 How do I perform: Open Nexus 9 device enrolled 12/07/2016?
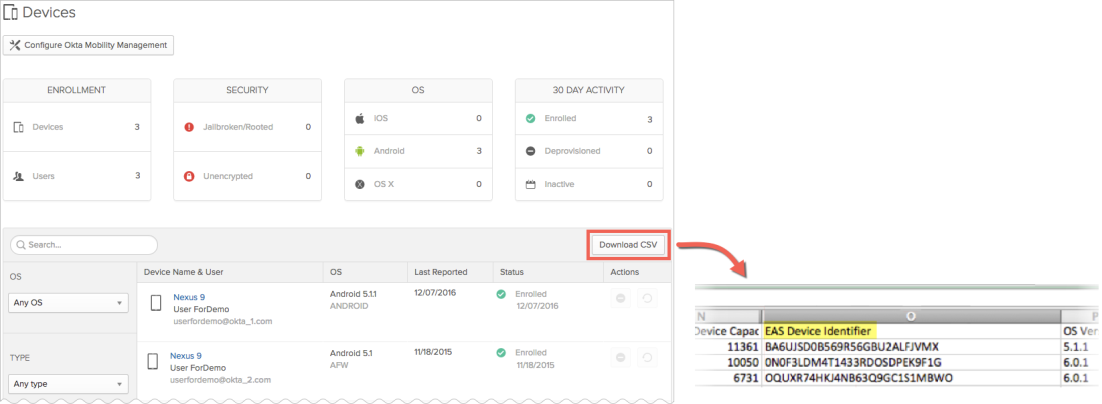[x=189, y=297]
